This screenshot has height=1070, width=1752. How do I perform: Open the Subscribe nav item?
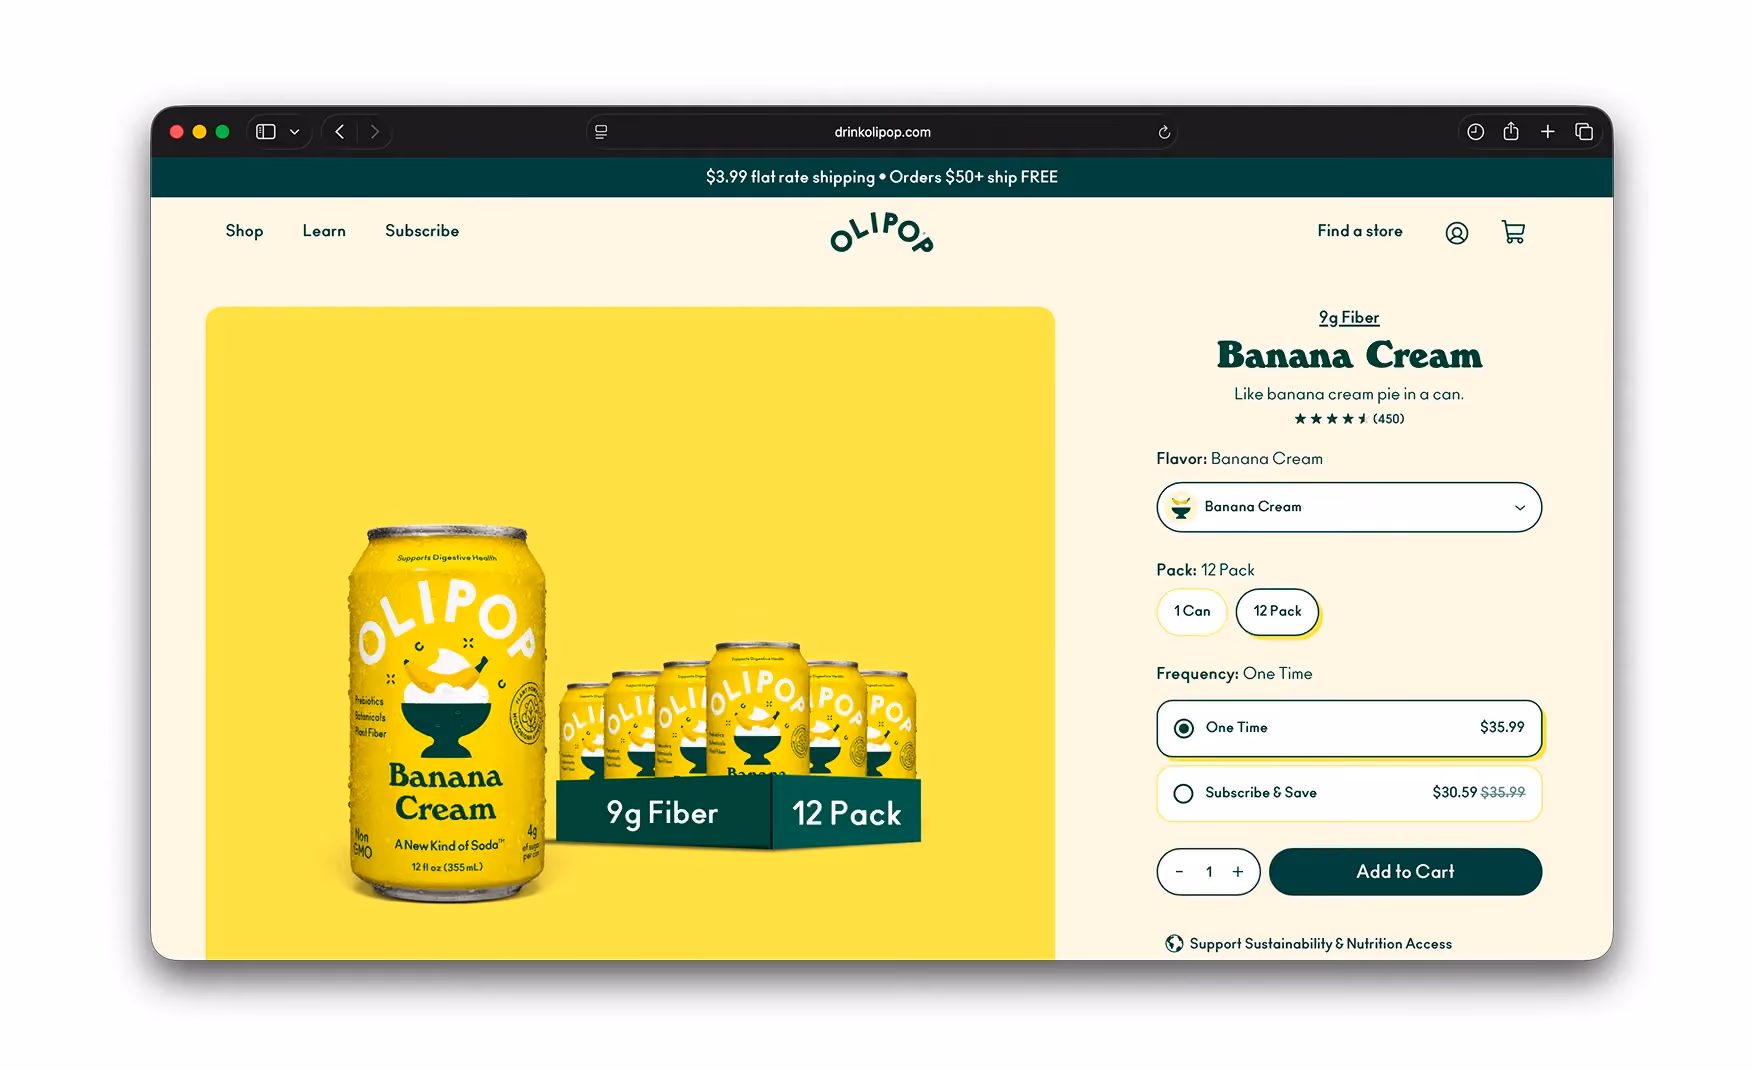pyautogui.click(x=422, y=231)
